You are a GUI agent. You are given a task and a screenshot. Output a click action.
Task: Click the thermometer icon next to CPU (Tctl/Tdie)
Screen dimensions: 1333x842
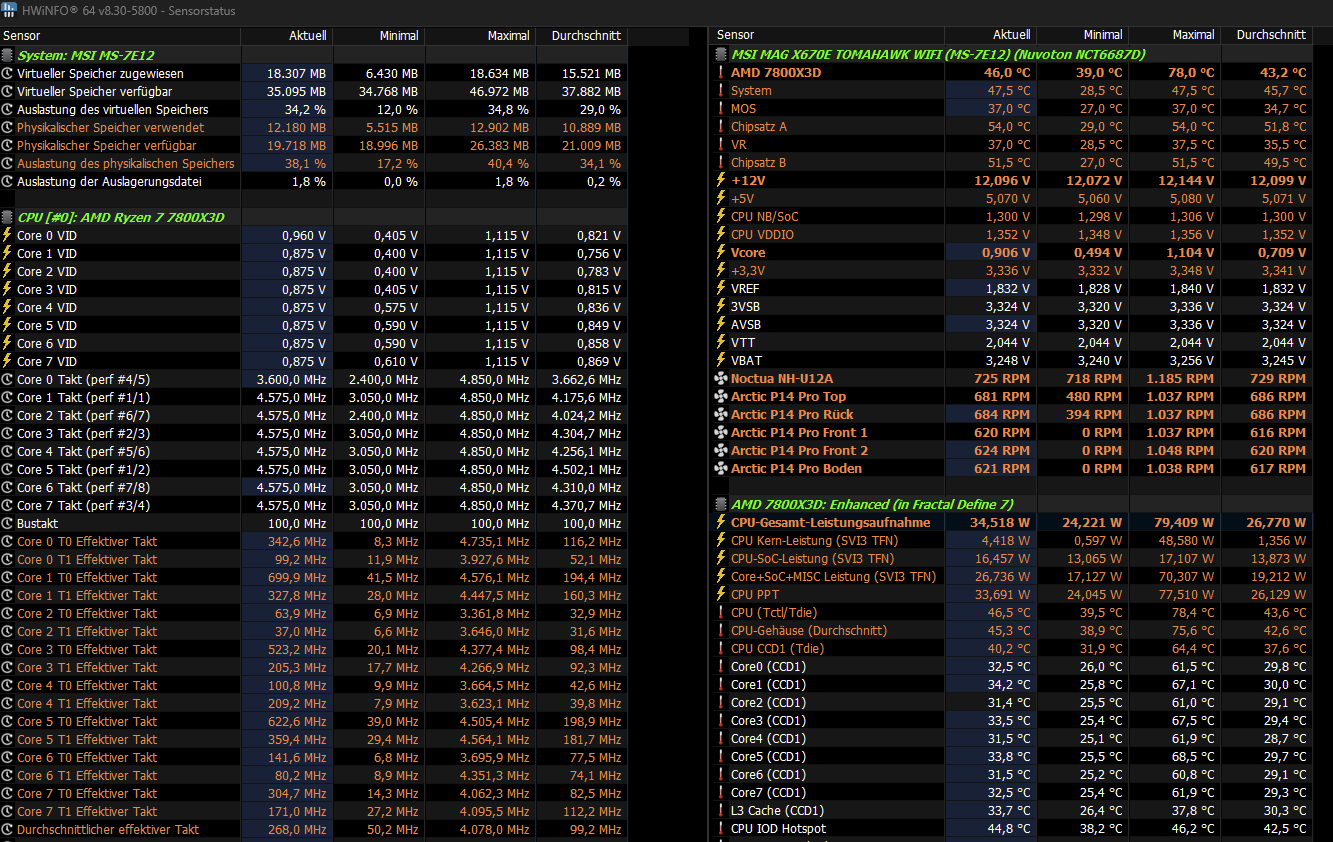coord(720,613)
